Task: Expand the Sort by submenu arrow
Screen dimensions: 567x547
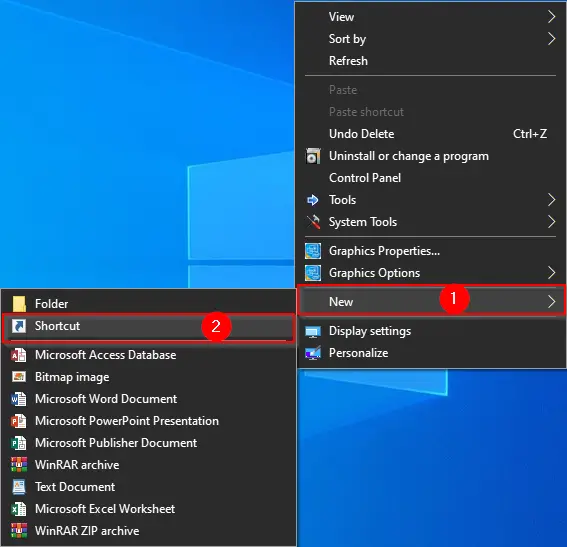Action: [551, 39]
